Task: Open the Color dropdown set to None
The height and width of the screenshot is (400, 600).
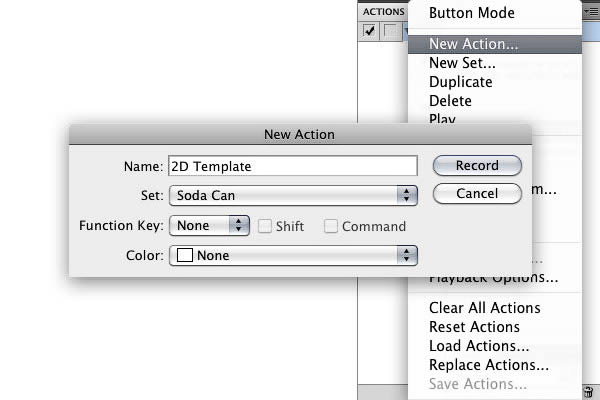Action: (293, 255)
